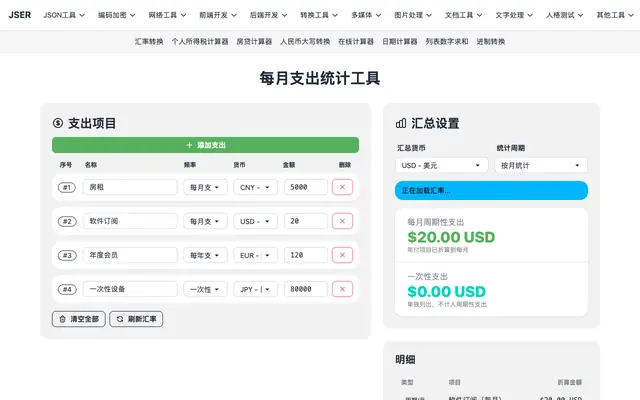Open the 网络工具 menu

pos(167,15)
